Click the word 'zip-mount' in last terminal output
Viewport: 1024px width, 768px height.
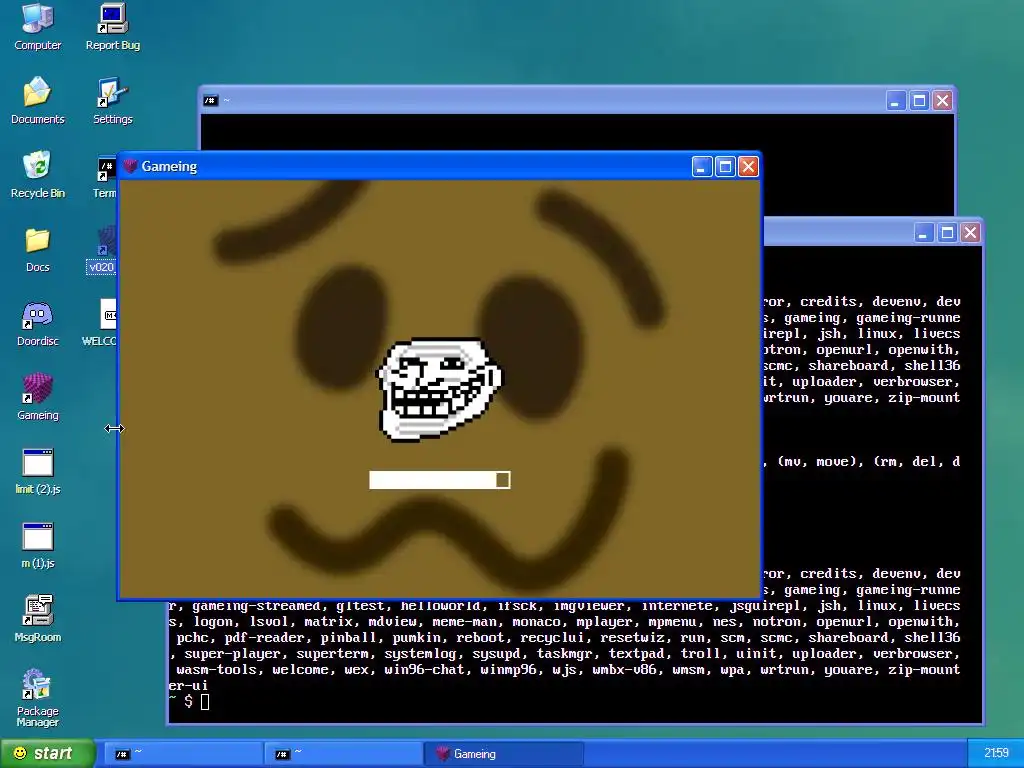click(923, 669)
